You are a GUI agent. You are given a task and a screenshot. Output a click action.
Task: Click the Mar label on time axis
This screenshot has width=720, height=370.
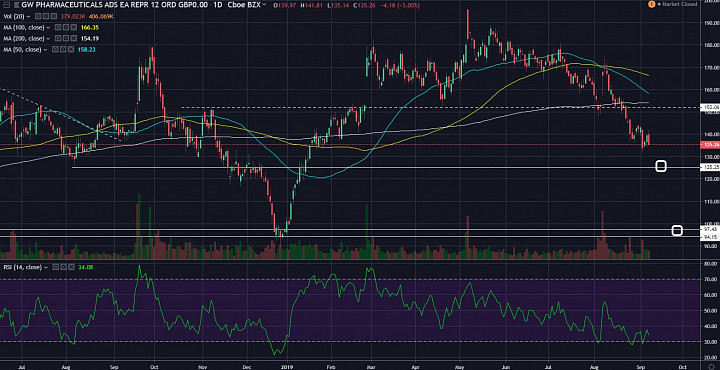click(371, 367)
